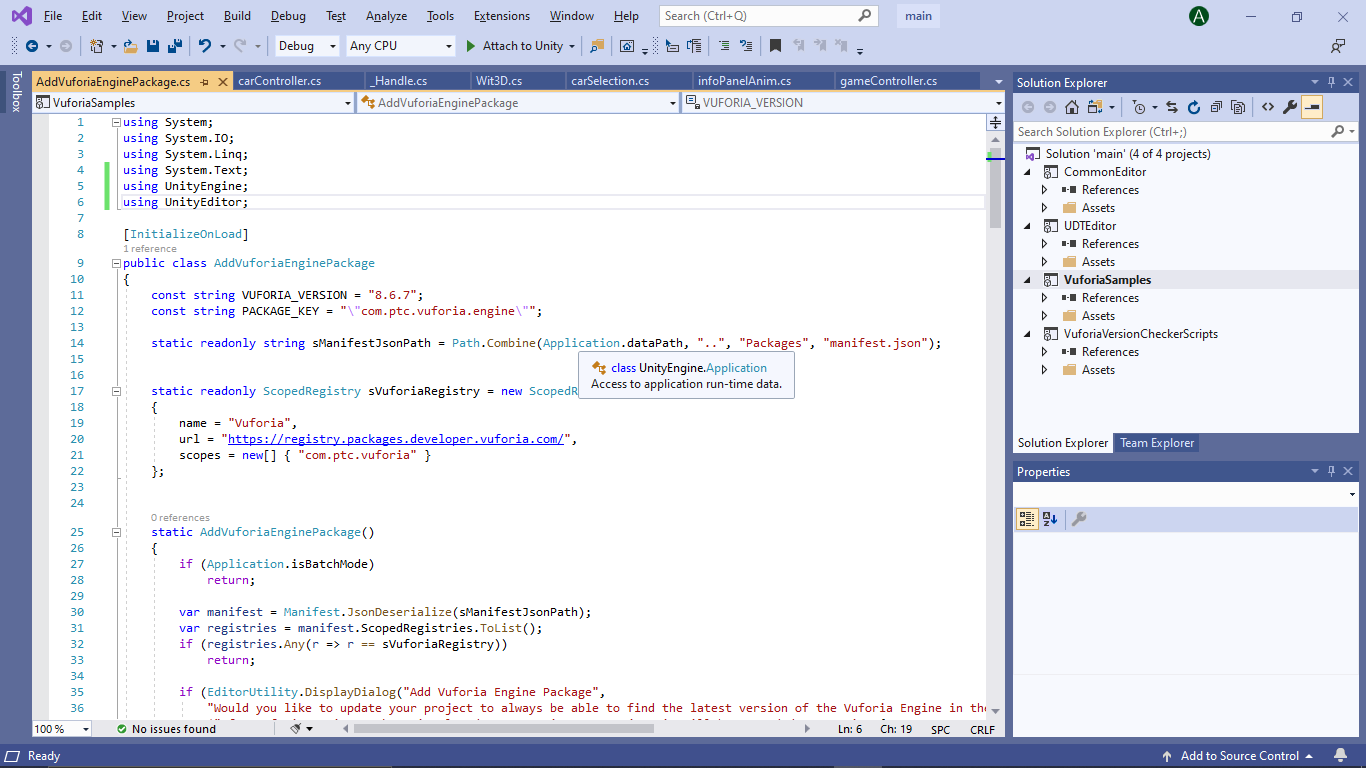Sync Solution Explorer with active document

[1172, 107]
